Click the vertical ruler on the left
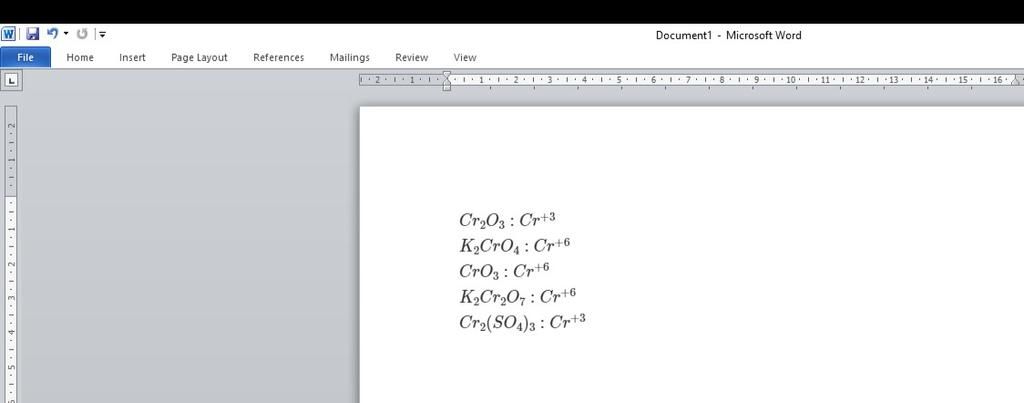The image size is (1024, 403). (x=11, y=255)
